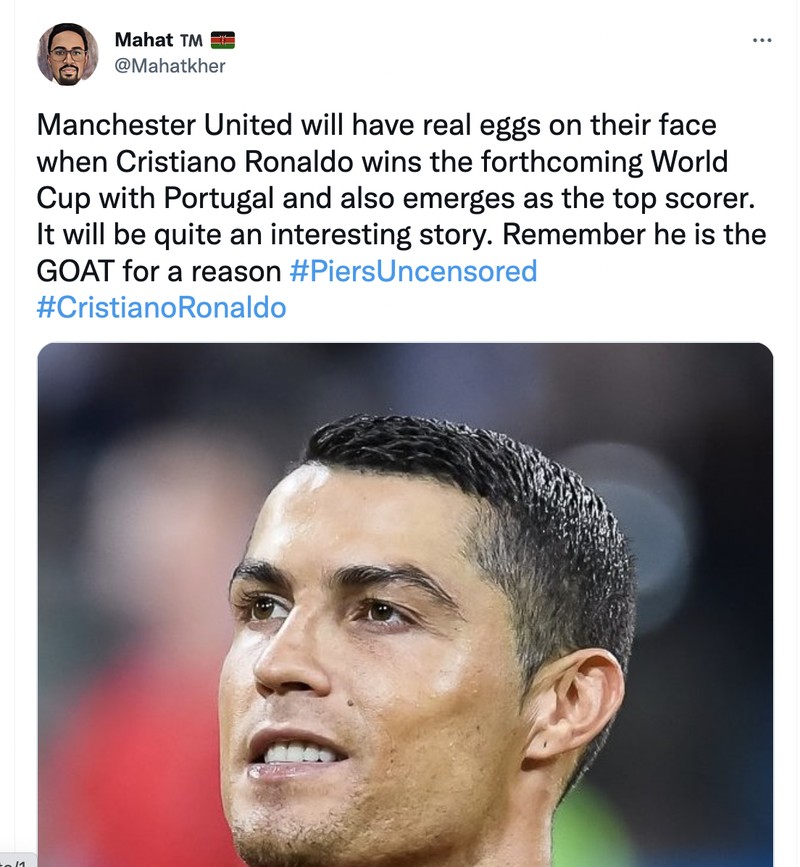
Task: Expand the tweet via the ellipsis dropdown
Action: (762, 38)
